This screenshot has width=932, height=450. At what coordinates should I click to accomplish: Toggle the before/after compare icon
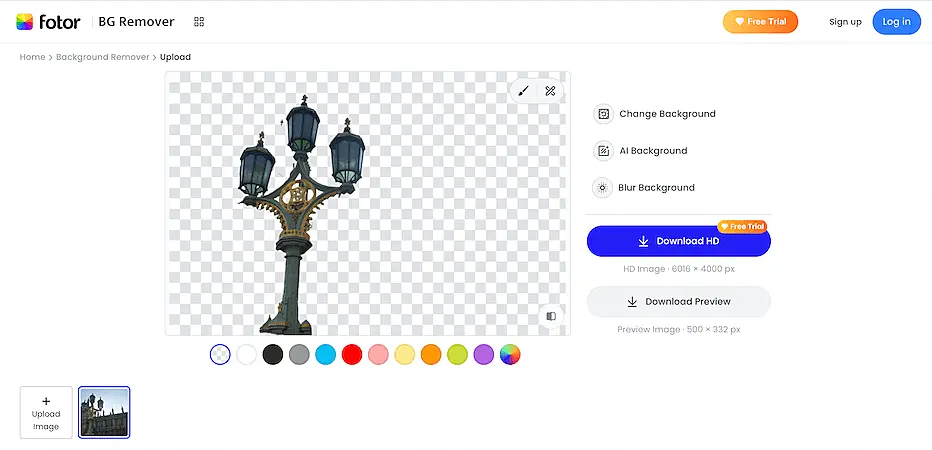[x=551, y=316]
